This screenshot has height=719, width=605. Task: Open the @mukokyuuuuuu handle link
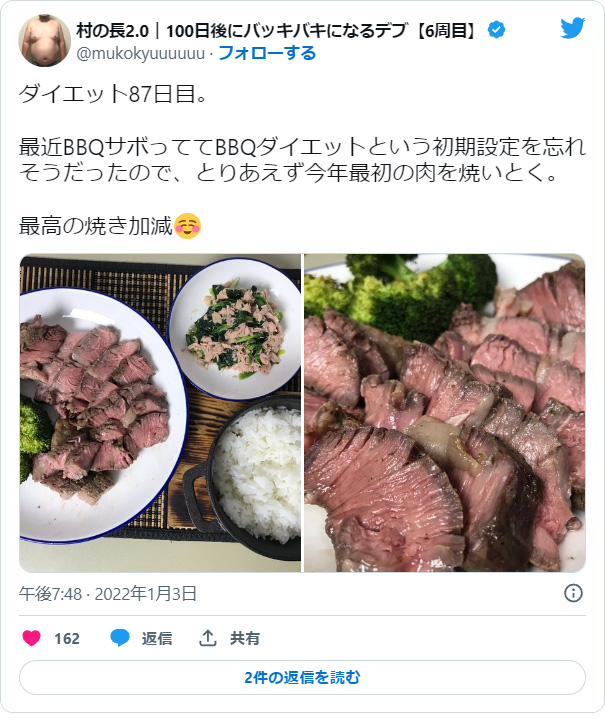[x=140, y=54]
